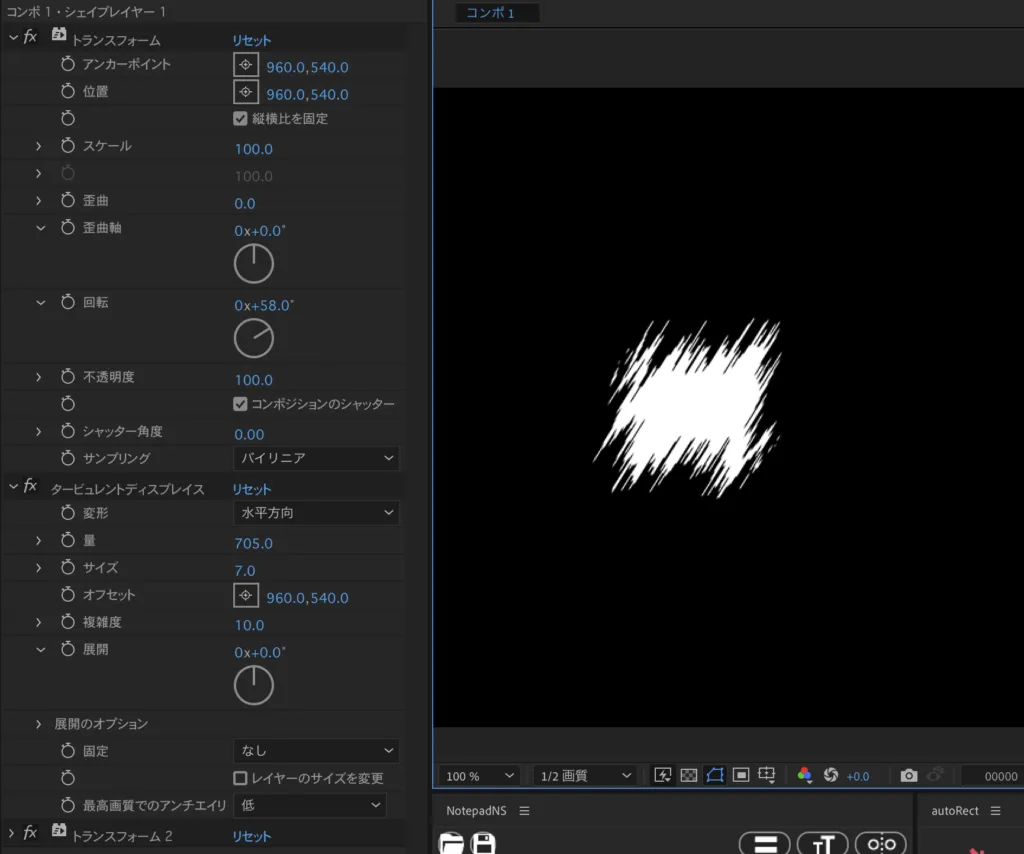Click the region of interest icon
The image size is (1024, 854).
click(x=741, y=775)
